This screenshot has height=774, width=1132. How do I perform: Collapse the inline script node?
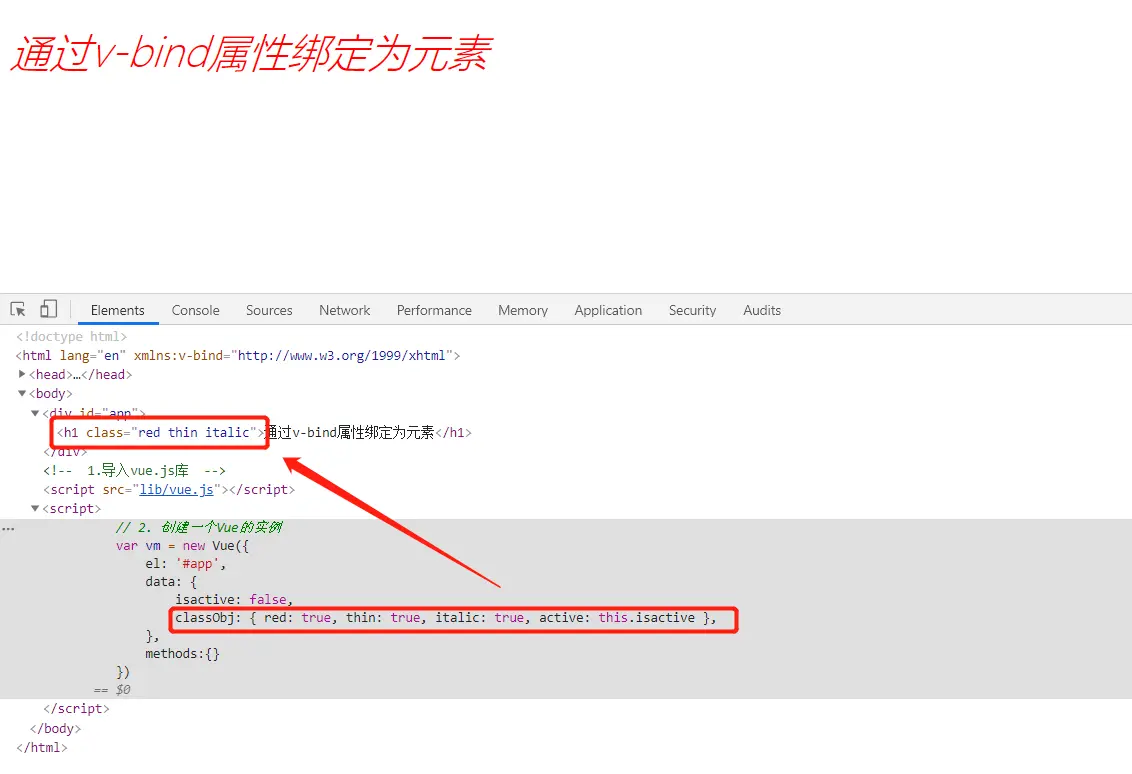pos(35,508)
